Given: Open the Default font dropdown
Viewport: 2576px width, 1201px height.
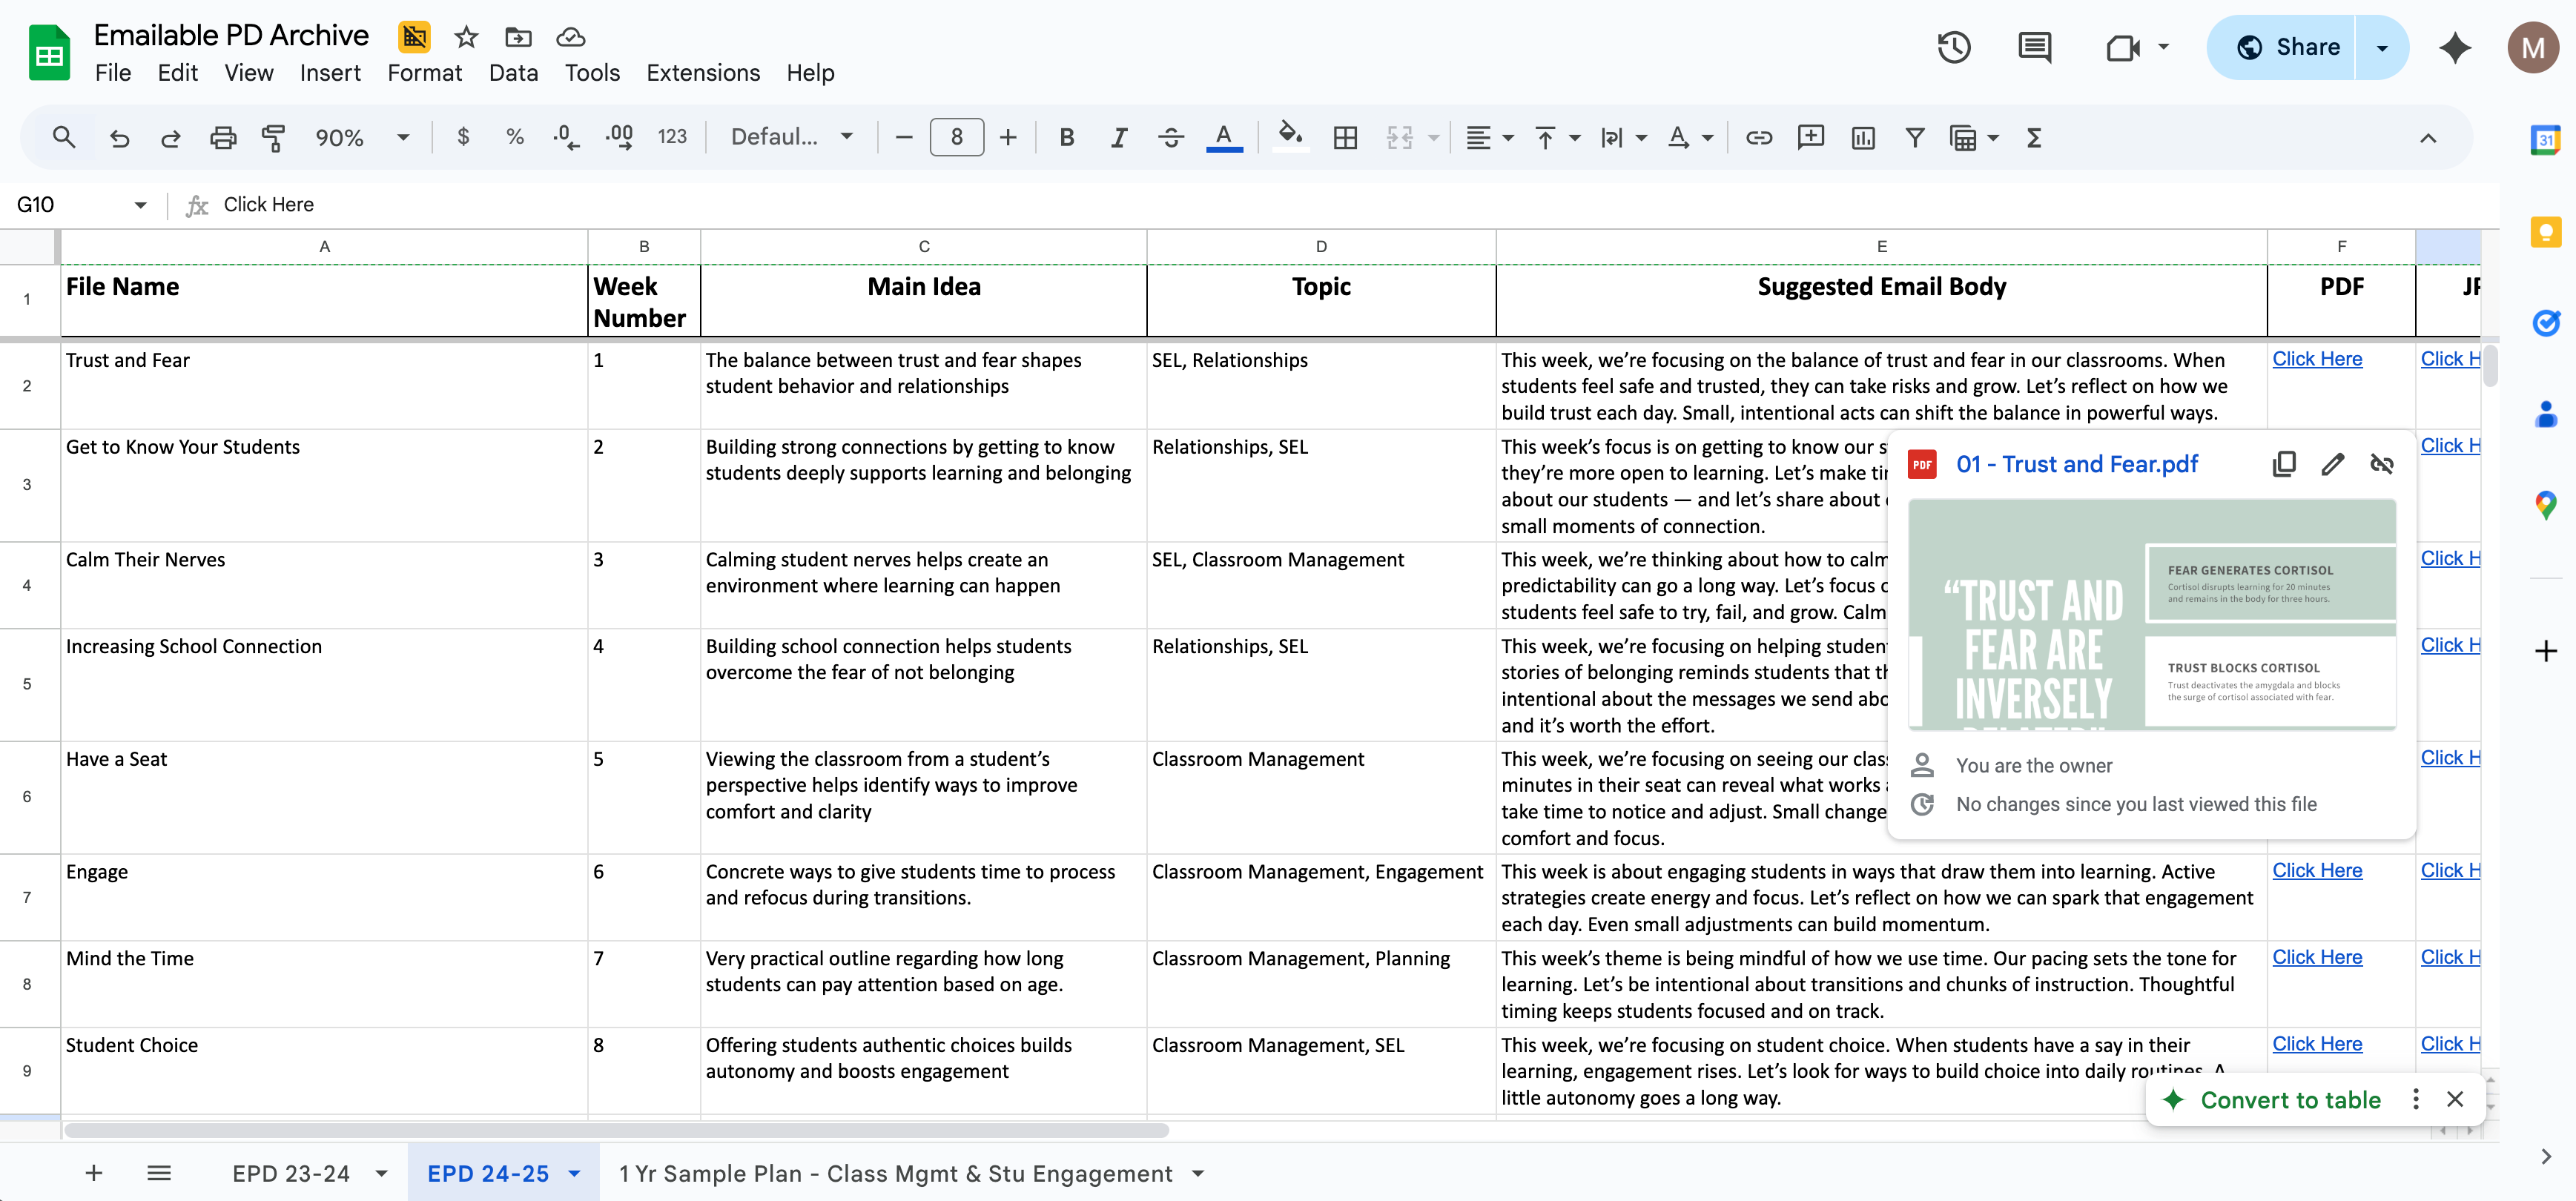Looking at the screenshot, I should (x=791, y=137).
